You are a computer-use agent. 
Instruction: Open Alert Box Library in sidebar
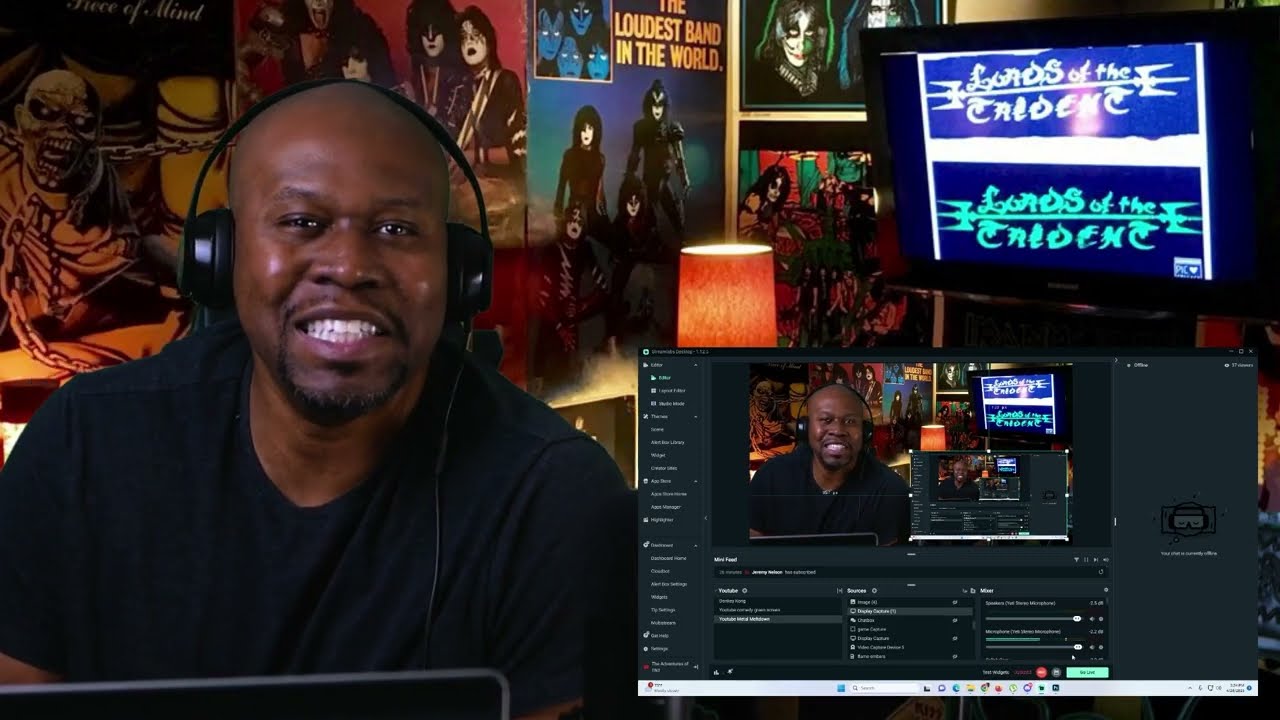click(x=667, y=442)
